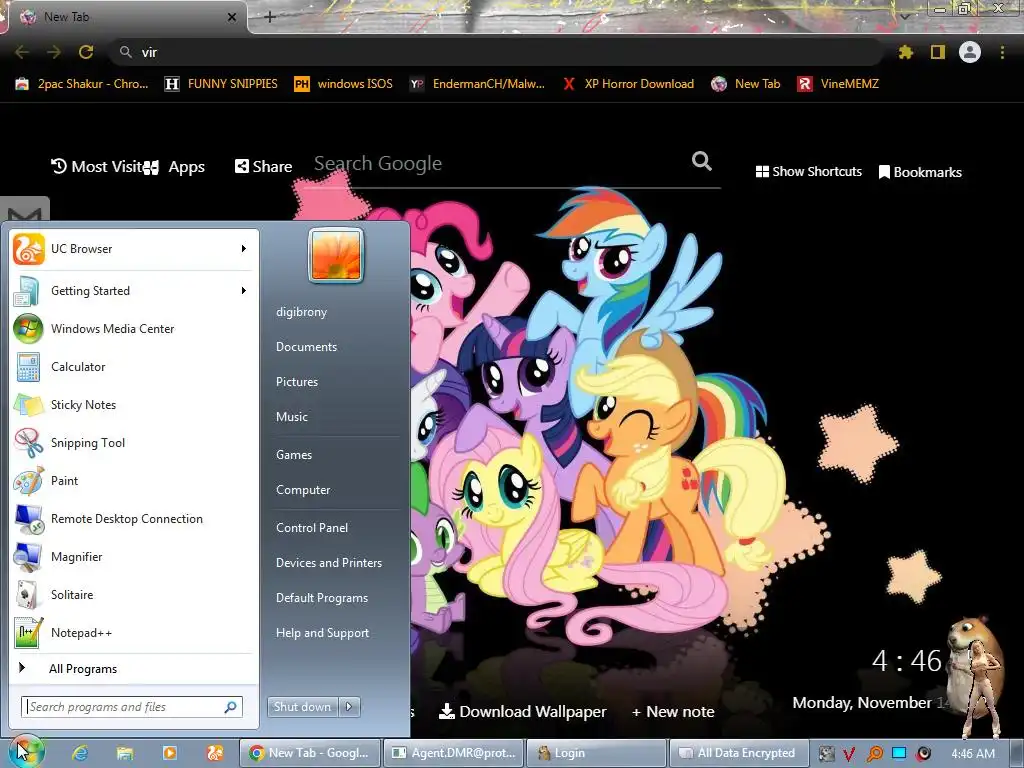
Task: Go back in Chrome
Action: click(22, 52)
